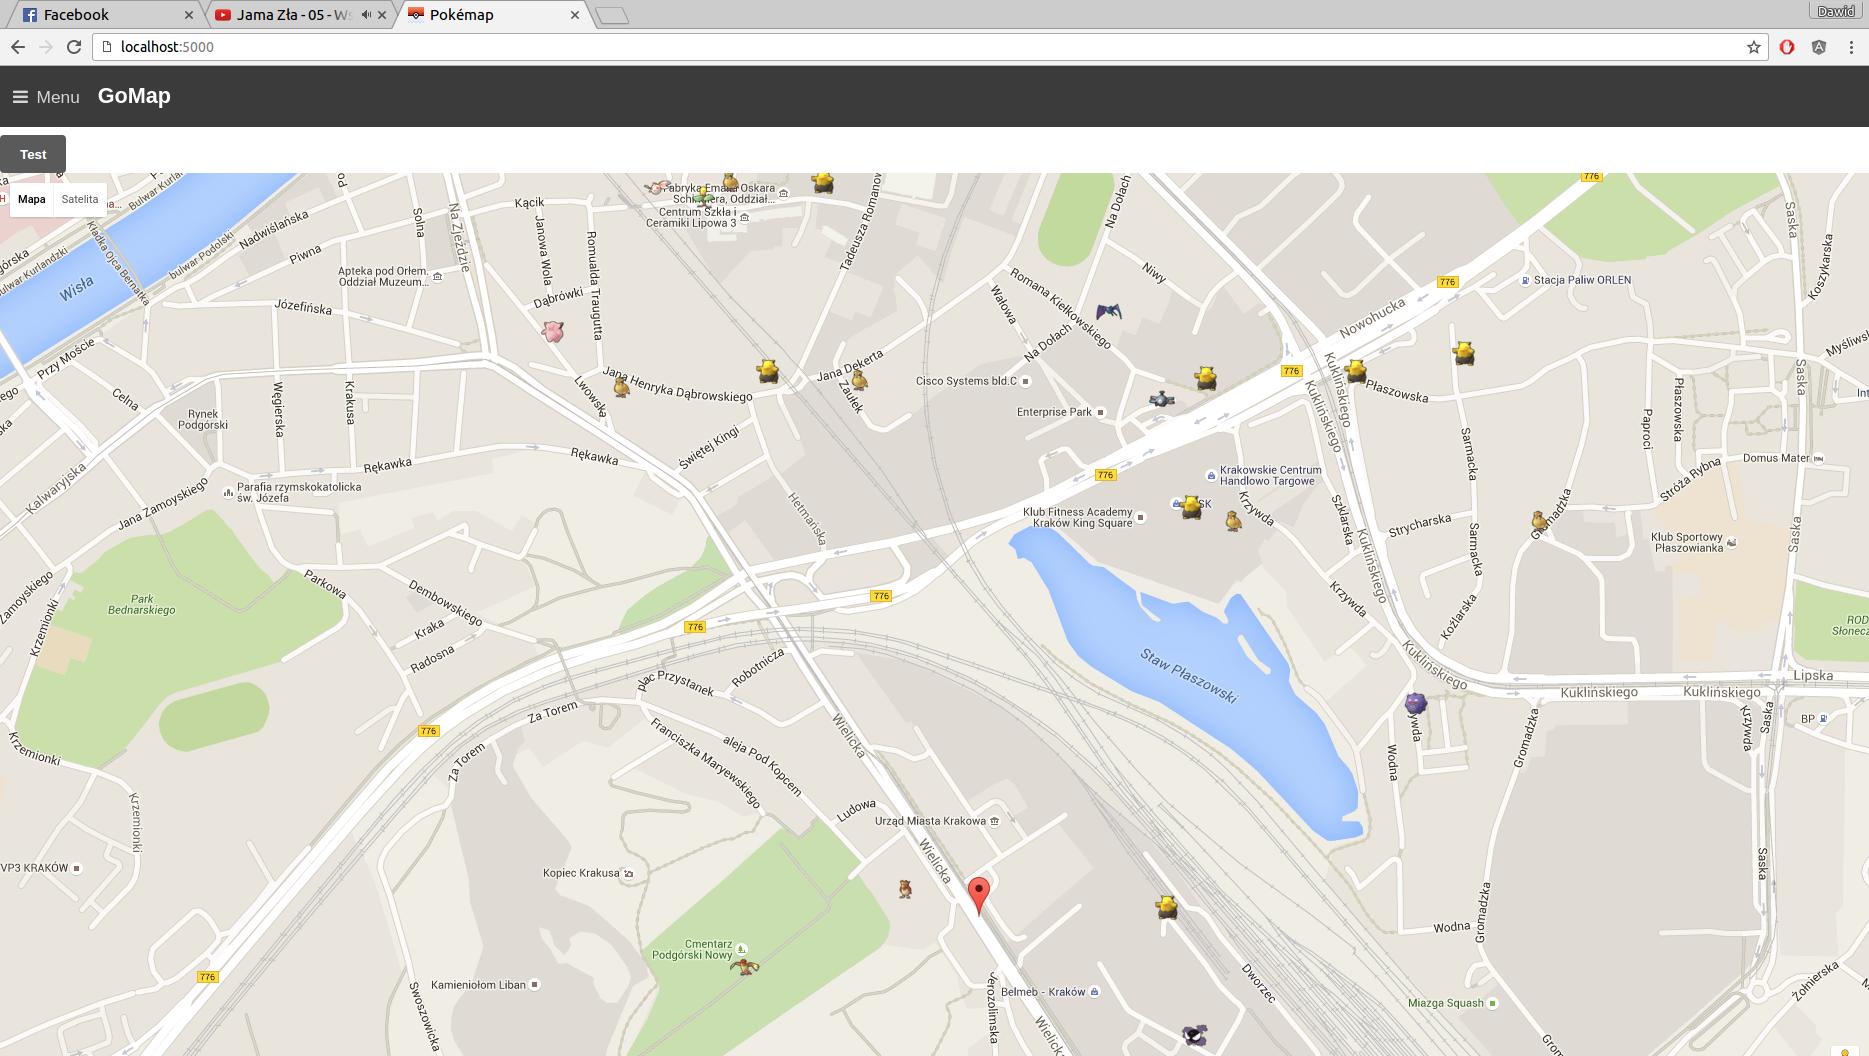Open a new browser tab

pyautogui.click(x=612, y=15)
